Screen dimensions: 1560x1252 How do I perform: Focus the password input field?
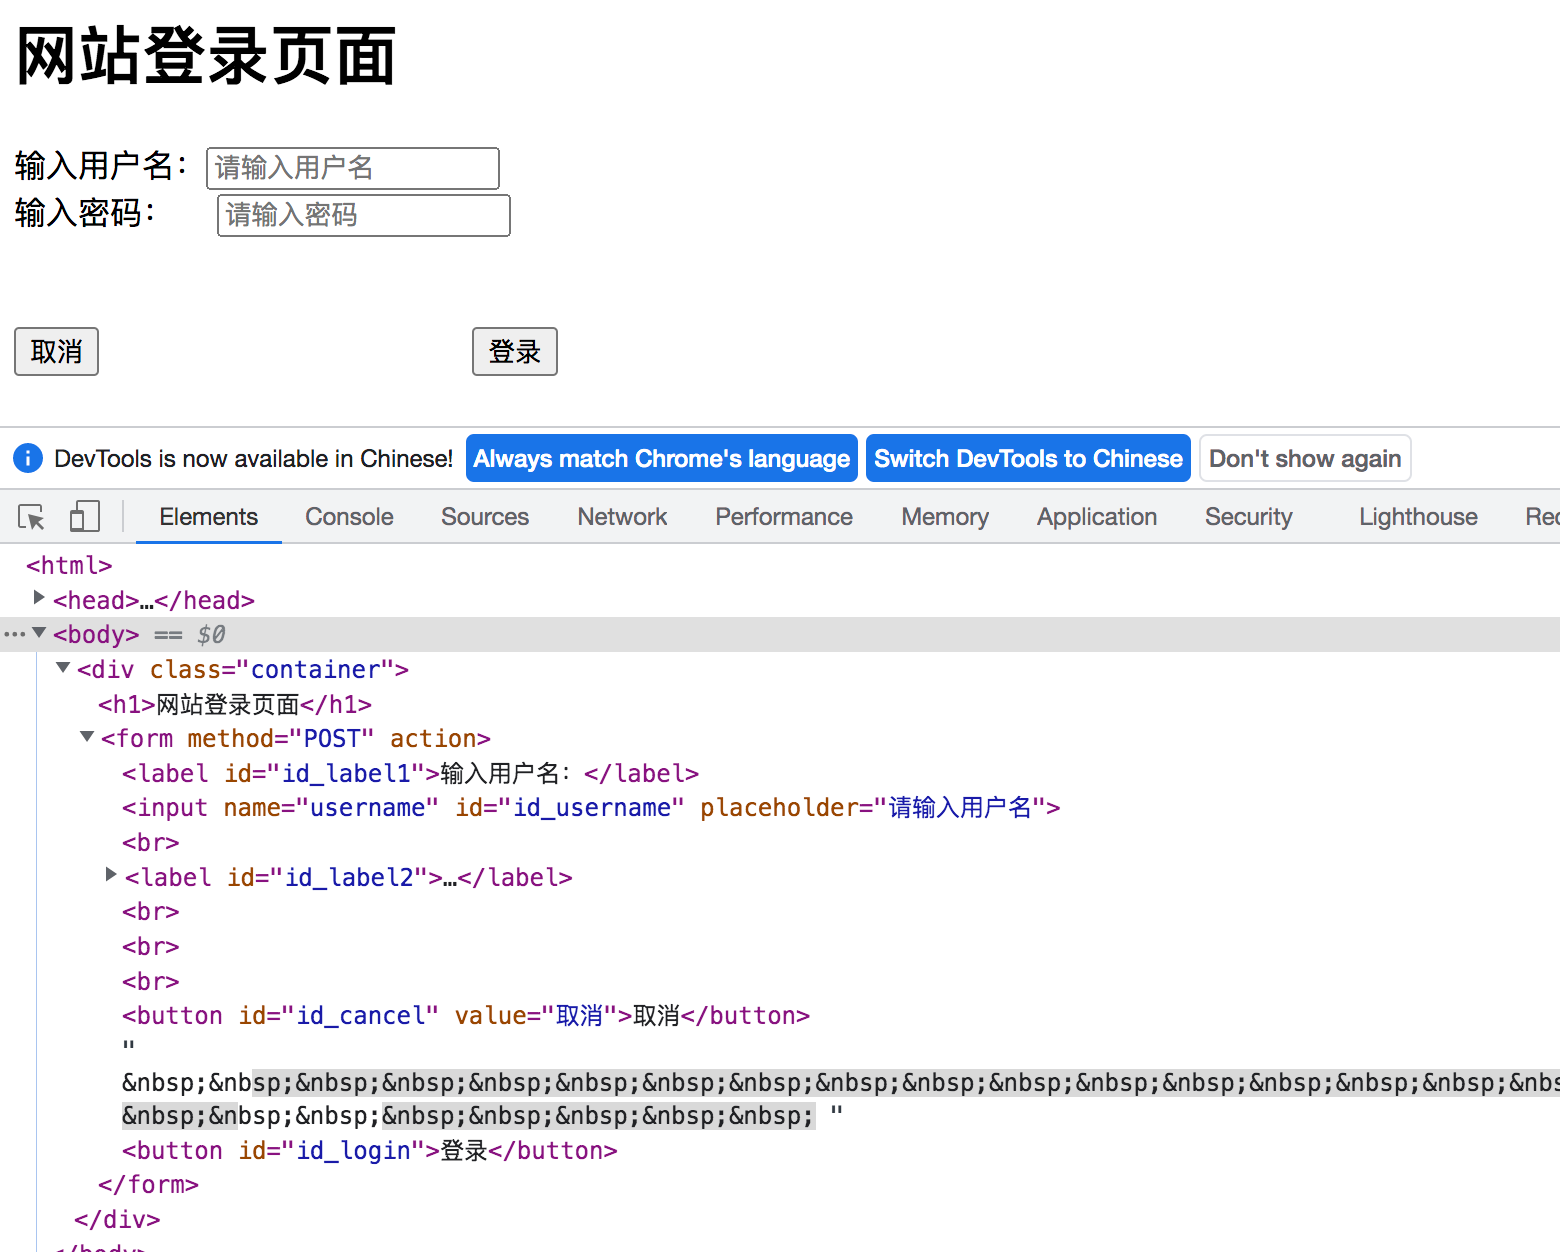[364, 215]
